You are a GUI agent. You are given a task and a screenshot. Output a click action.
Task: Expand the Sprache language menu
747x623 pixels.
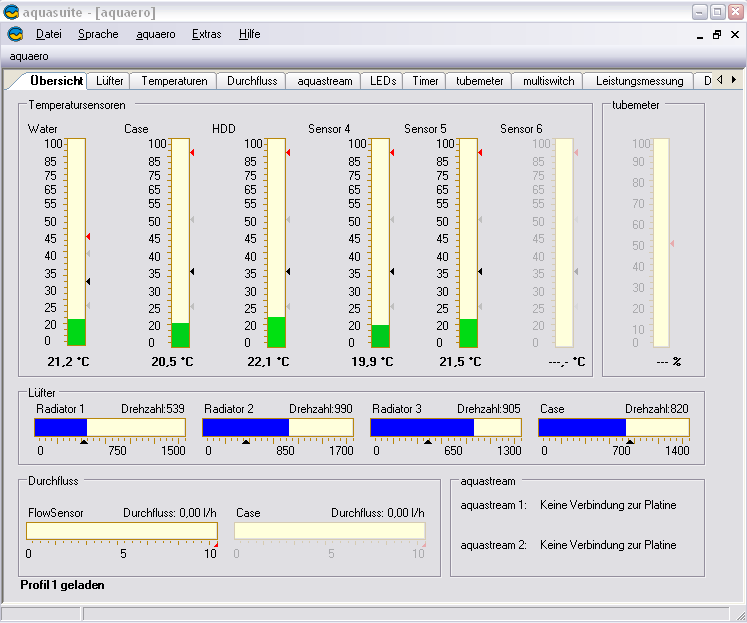(98, 34)
